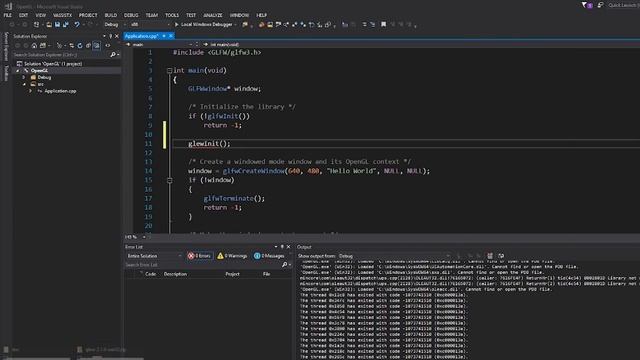Toggle word wrap in Output toolbar

pos(501,256)
